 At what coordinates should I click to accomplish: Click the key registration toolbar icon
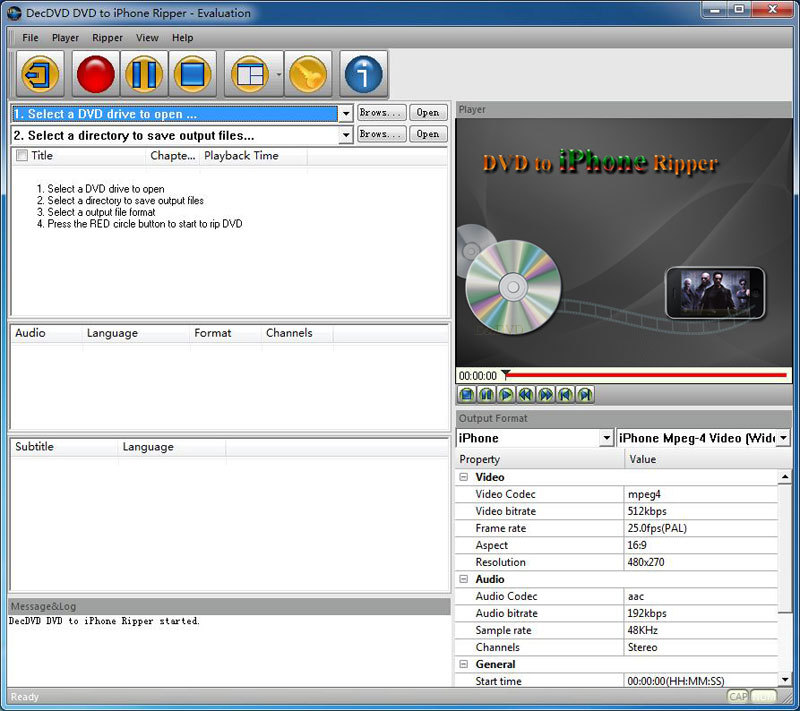click(308, 74)
